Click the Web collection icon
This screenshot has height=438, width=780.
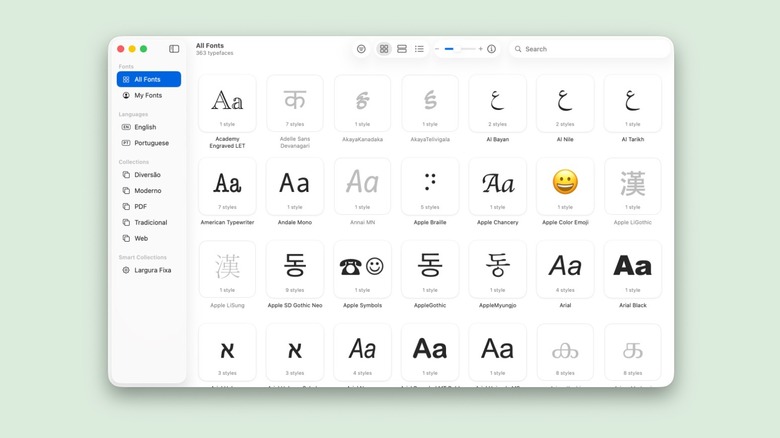[x=126, y=238]
